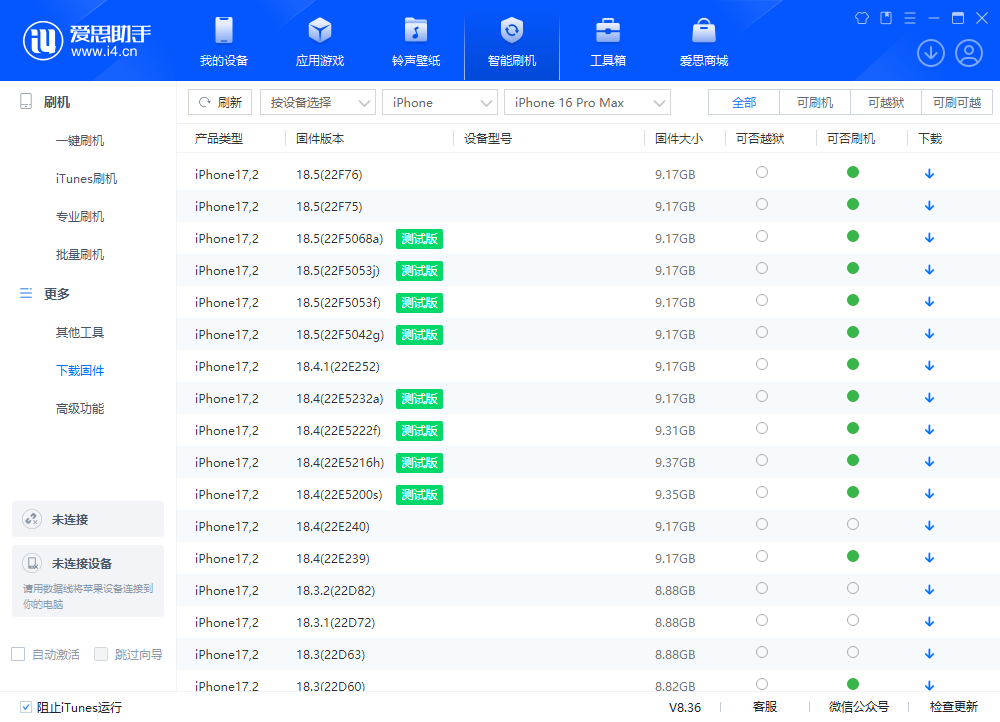Show 可越狱 firmware filter tab
1000x722 pixels.
[886, 102]
